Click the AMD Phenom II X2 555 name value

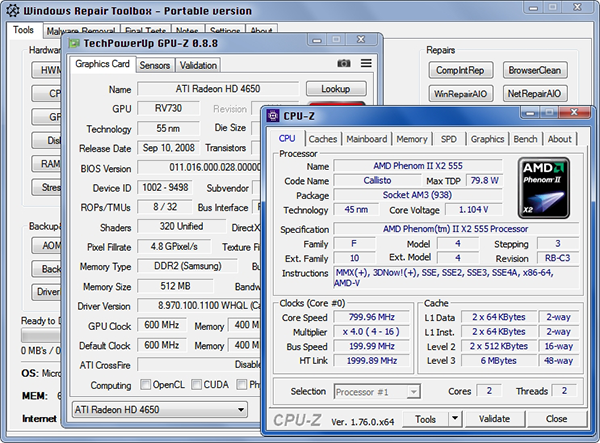(x=418, y=166)
